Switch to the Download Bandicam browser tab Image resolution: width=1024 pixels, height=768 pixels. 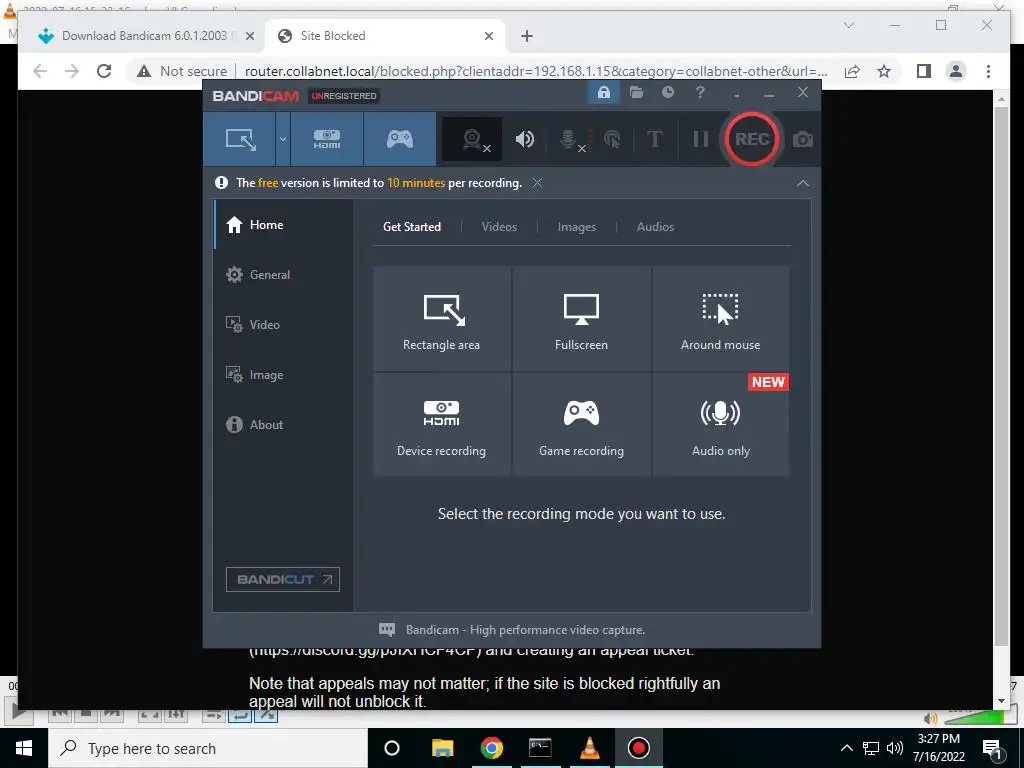[144, 36]
